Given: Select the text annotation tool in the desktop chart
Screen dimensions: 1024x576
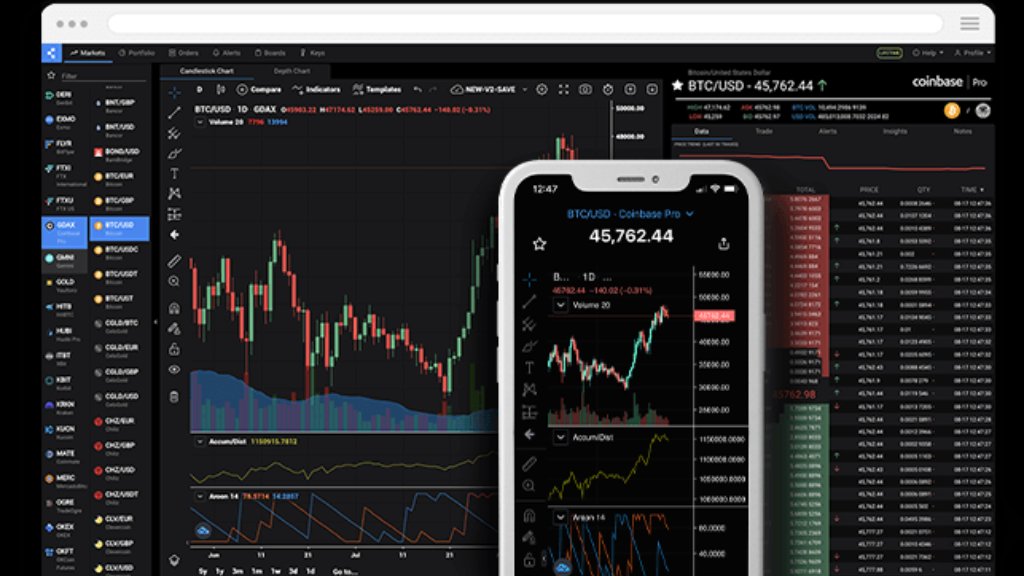Looking at the screenshot, I should 174,174.
